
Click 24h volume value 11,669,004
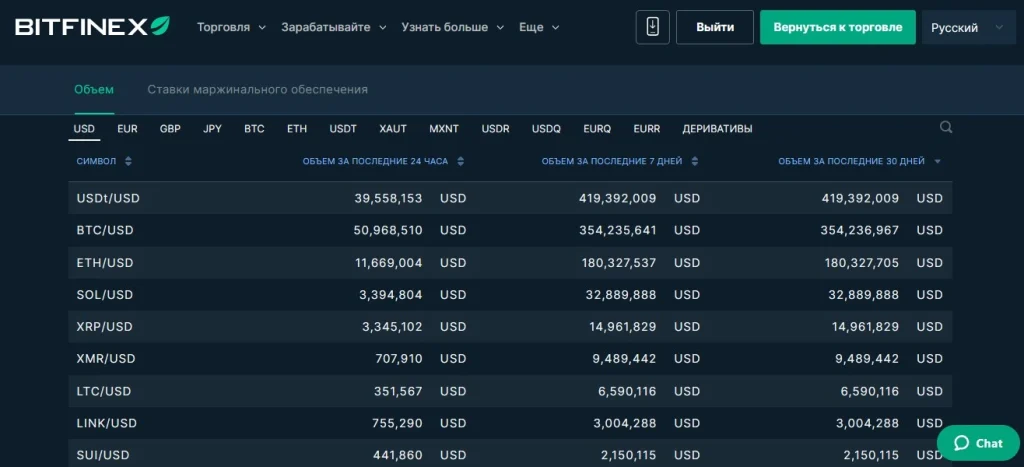point(387,263)
